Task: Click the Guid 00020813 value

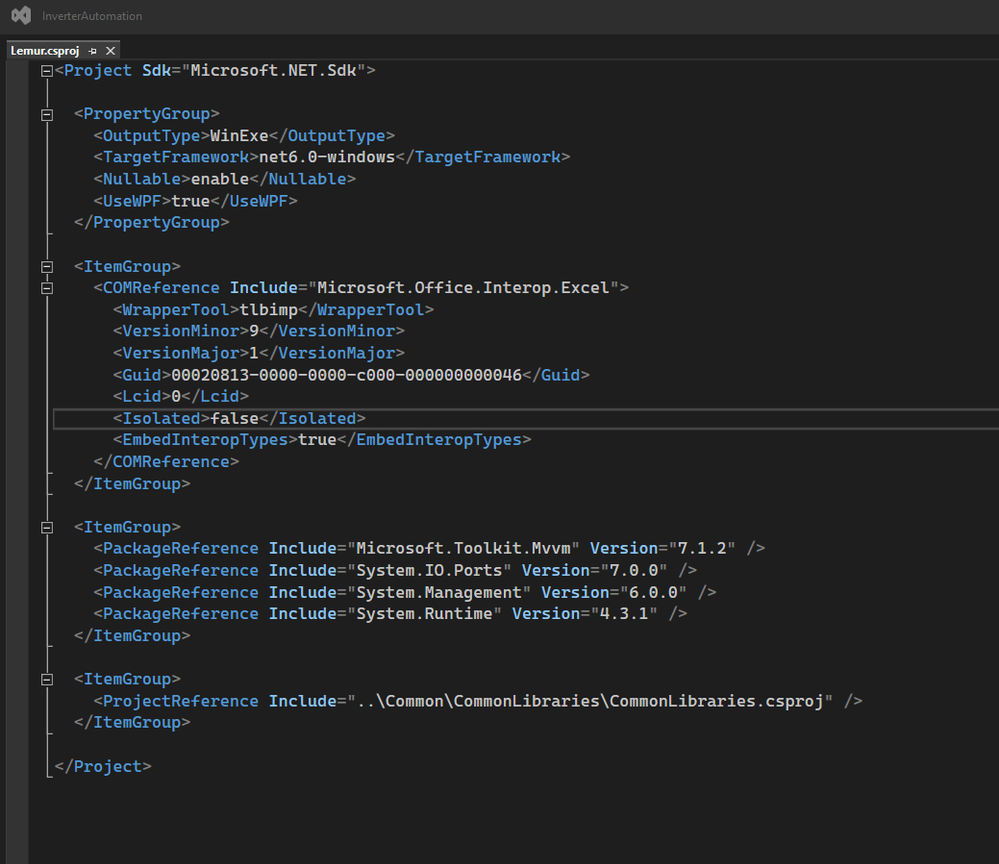Action: point(347,375)
